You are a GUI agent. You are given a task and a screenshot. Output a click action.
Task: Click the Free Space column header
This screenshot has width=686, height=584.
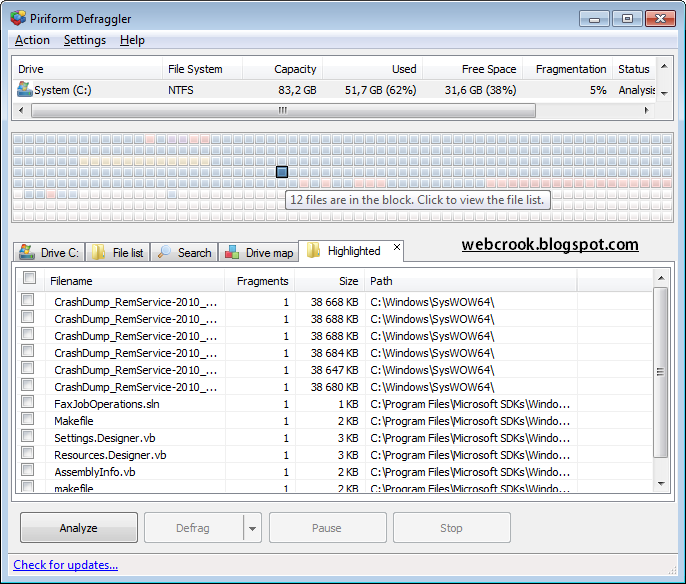click(472, 69)
